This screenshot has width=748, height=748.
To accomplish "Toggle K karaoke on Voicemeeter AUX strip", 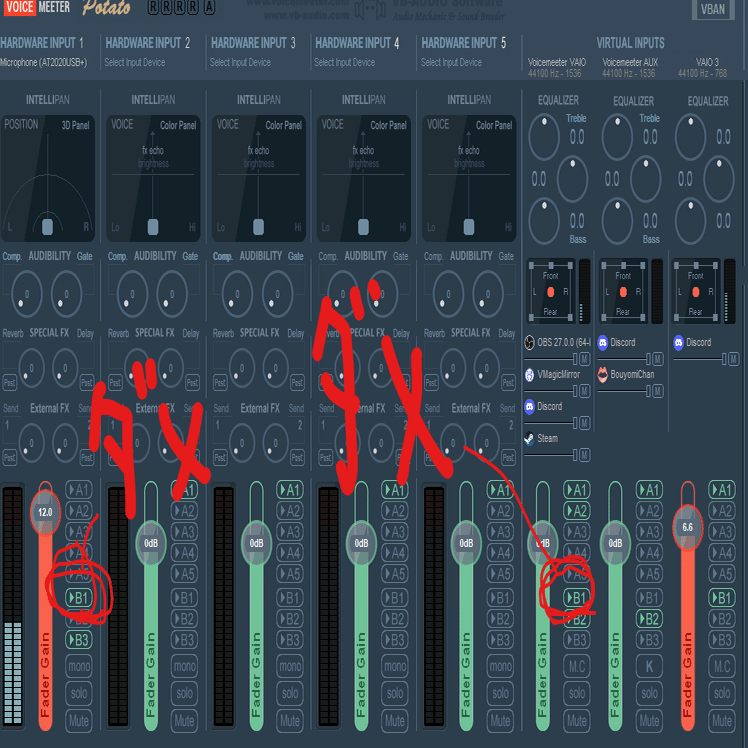I will (649, 666).
